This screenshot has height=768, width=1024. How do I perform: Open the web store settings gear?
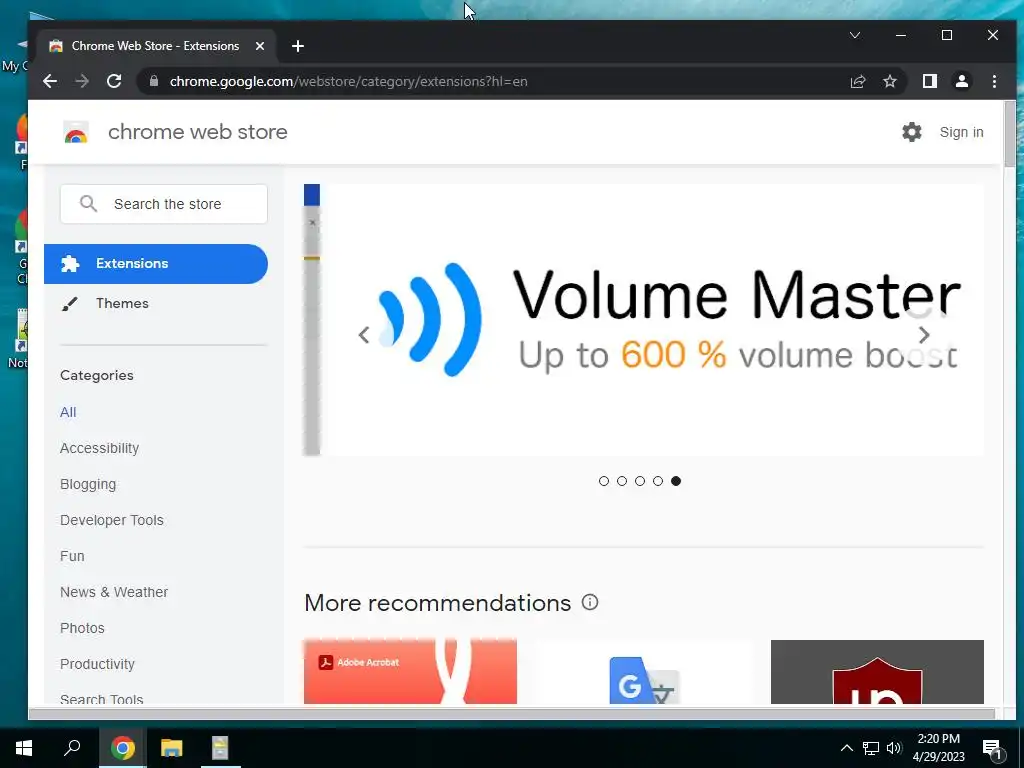click(912, 132)
